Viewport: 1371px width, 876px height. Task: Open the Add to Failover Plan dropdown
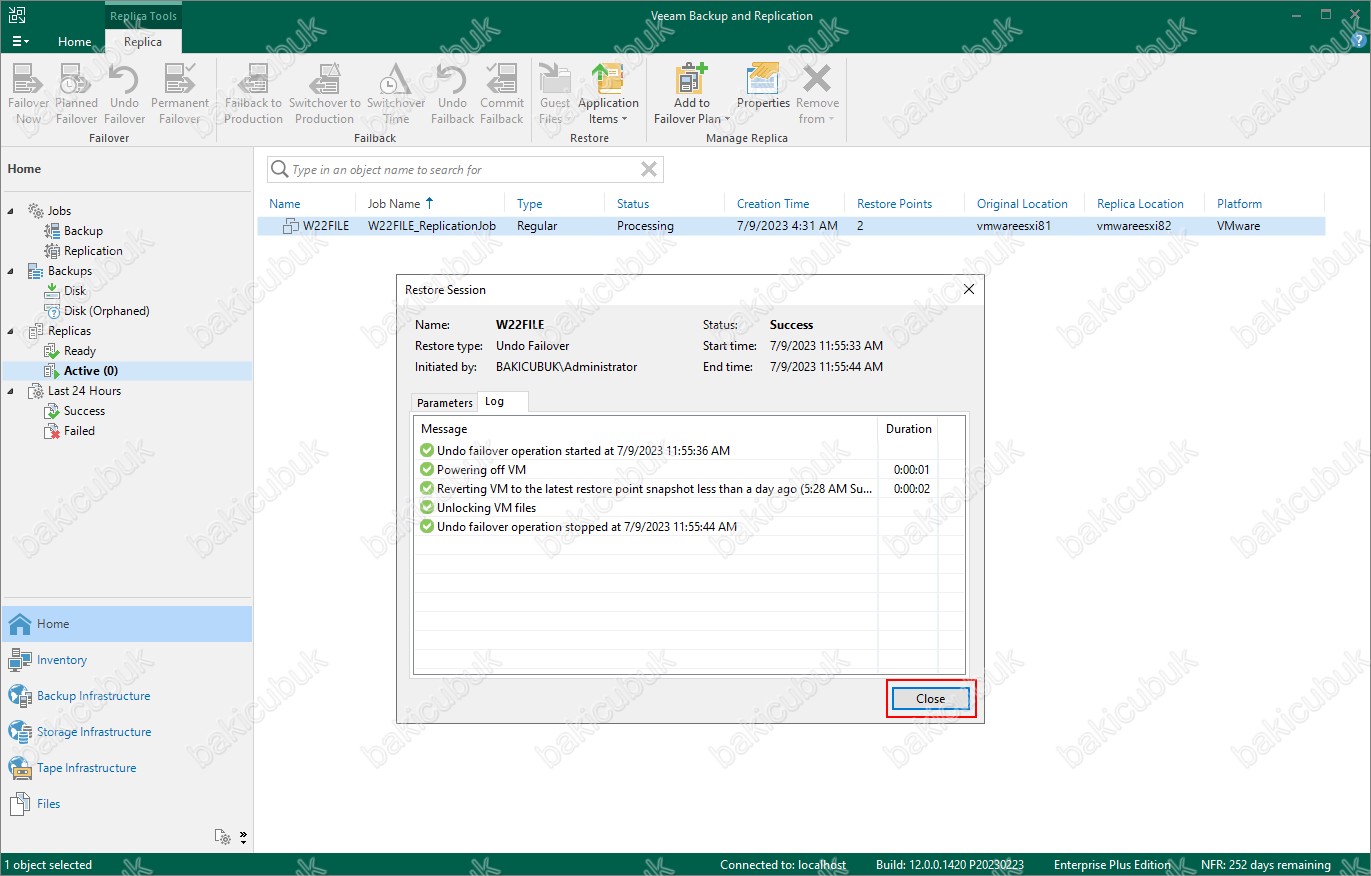coord(692,94)
